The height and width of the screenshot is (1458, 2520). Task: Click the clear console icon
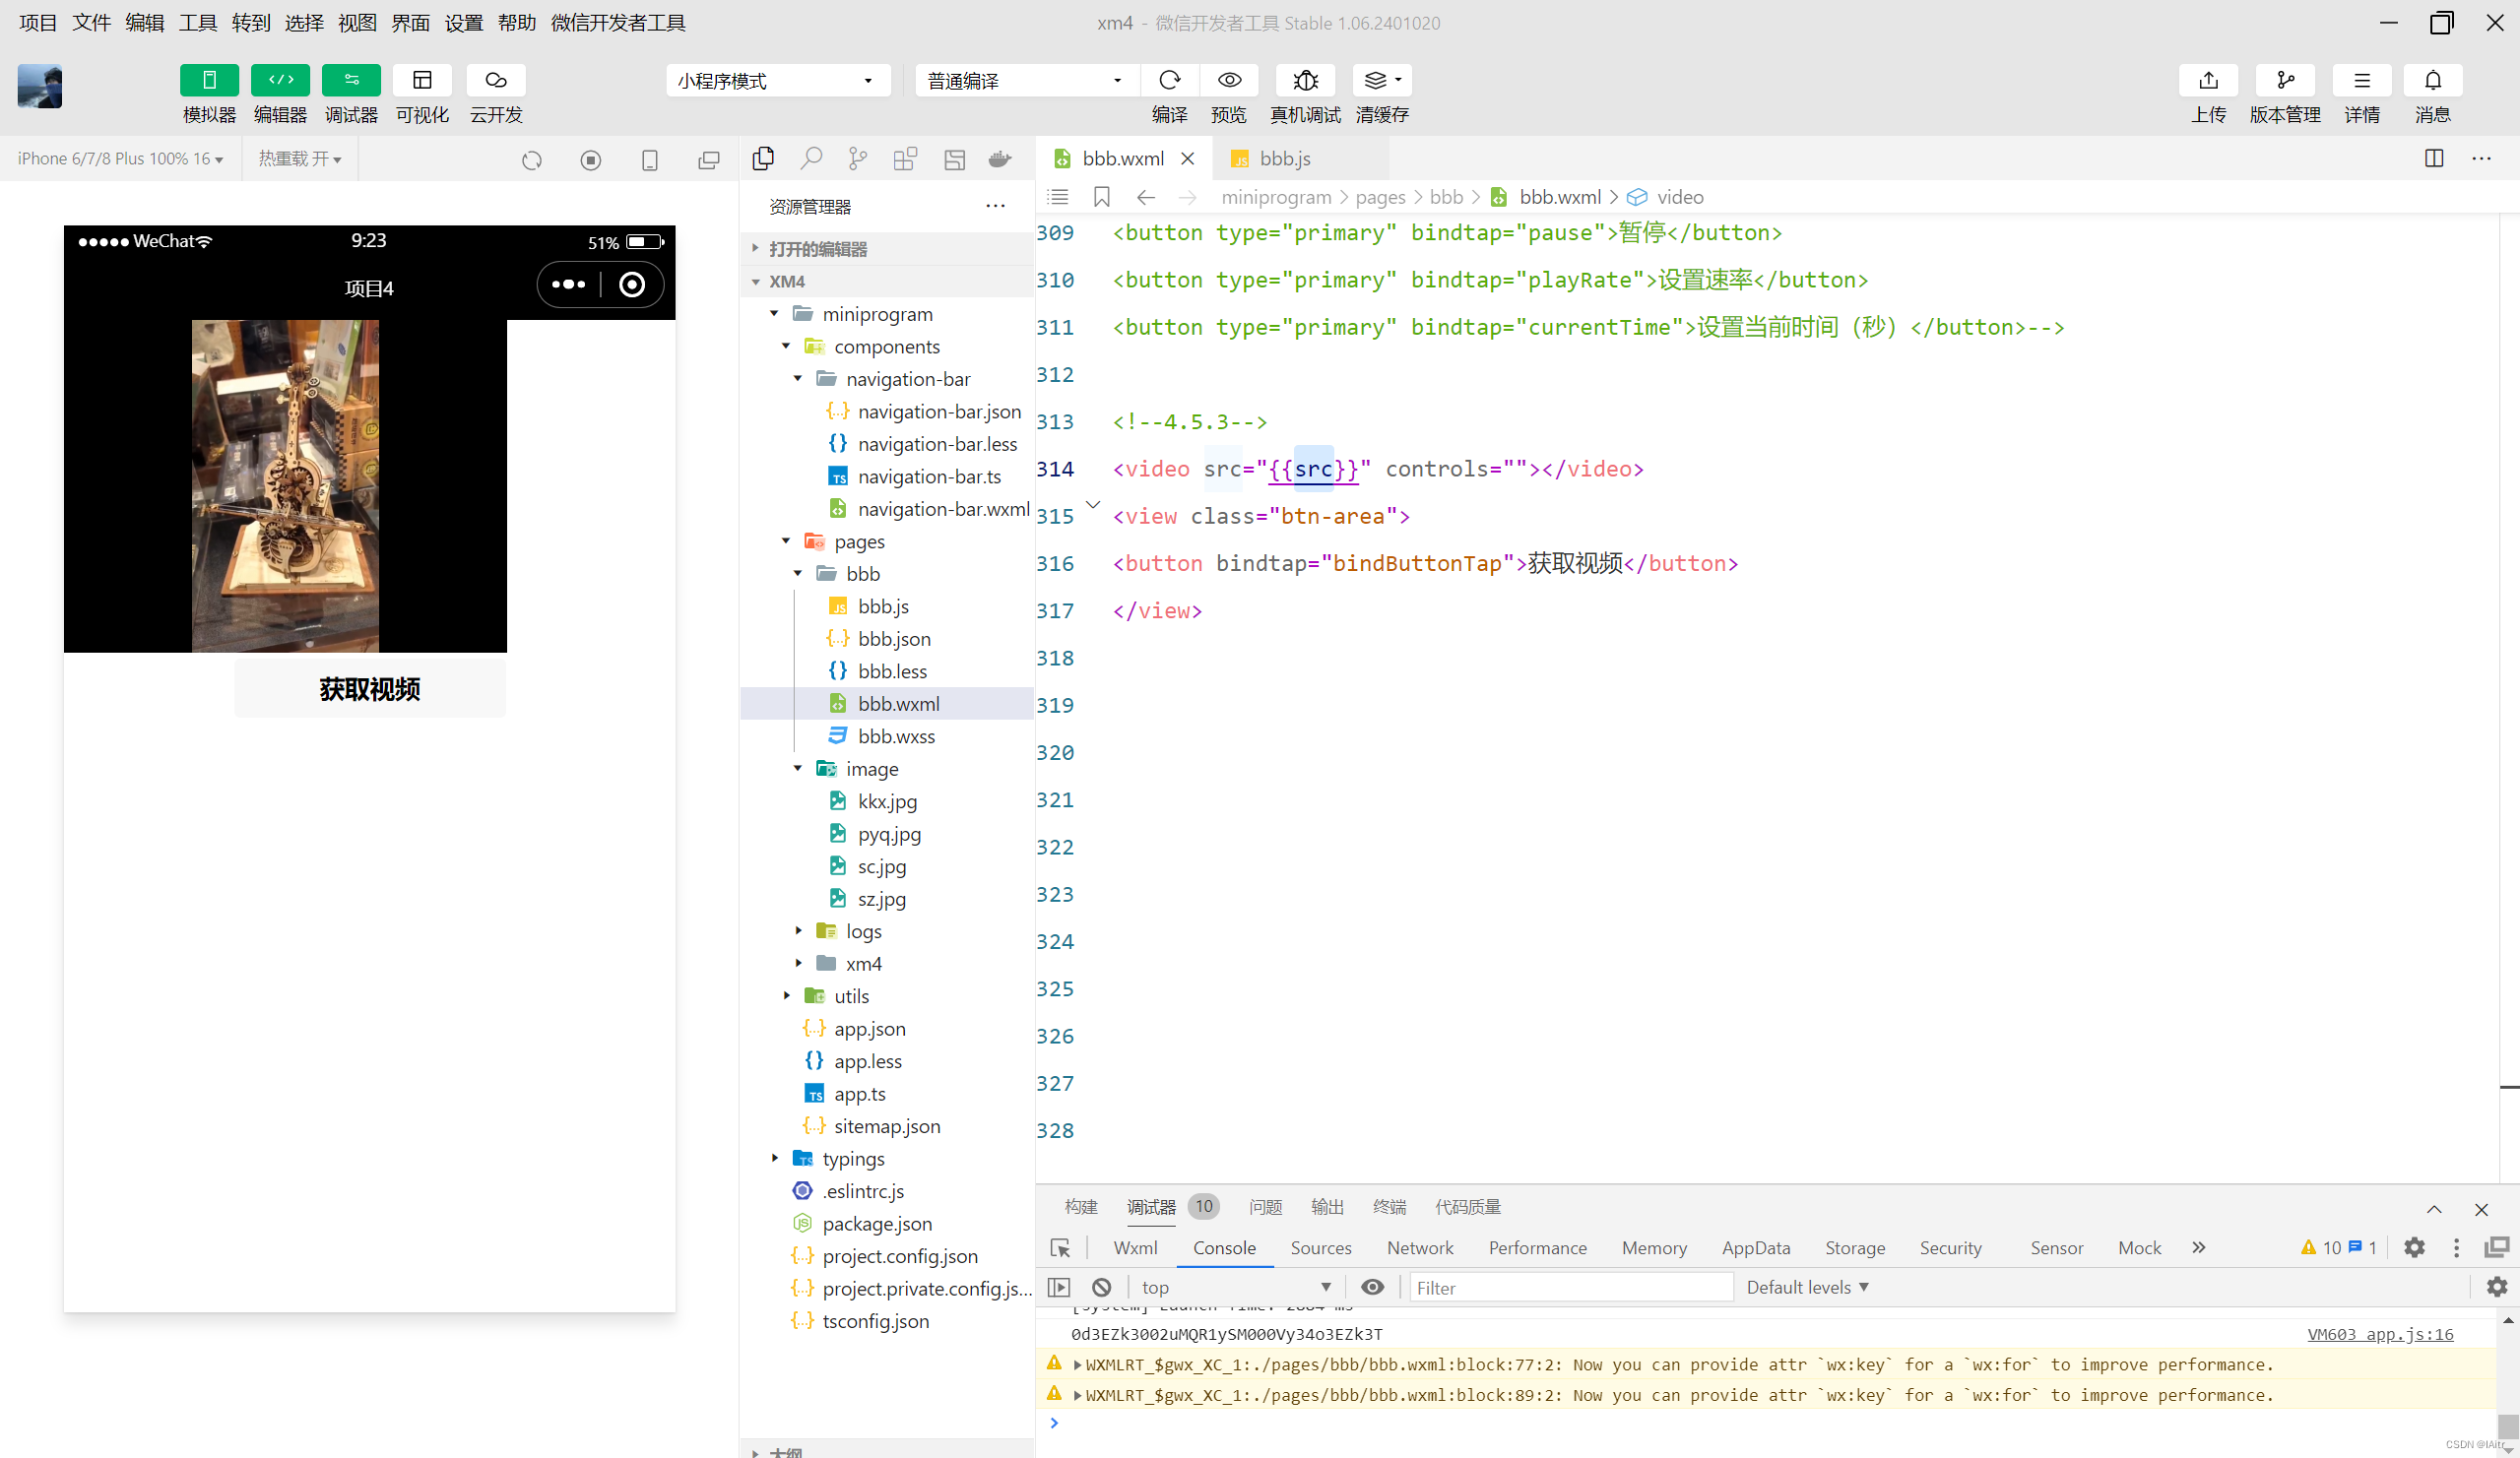1101,1287
